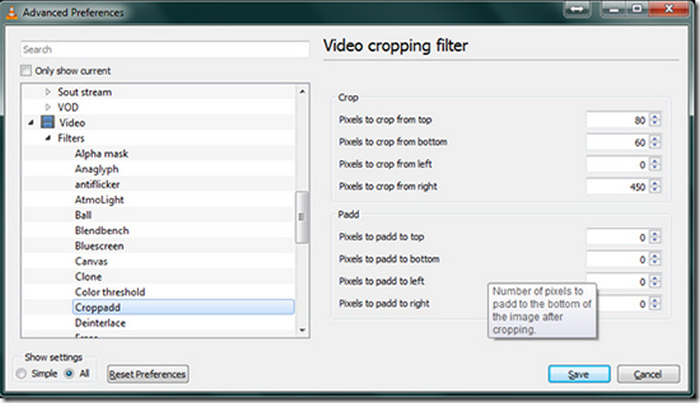
Task: Click the crop from right value field
Action: point(617,187)
